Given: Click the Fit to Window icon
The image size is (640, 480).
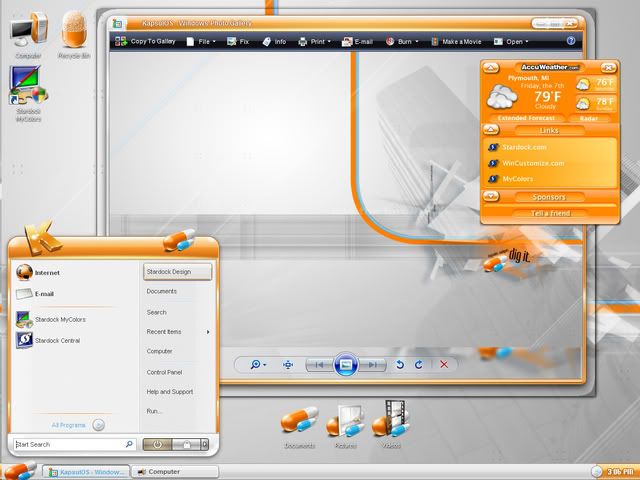Looking at the screenshot, I should coord(288,365).
